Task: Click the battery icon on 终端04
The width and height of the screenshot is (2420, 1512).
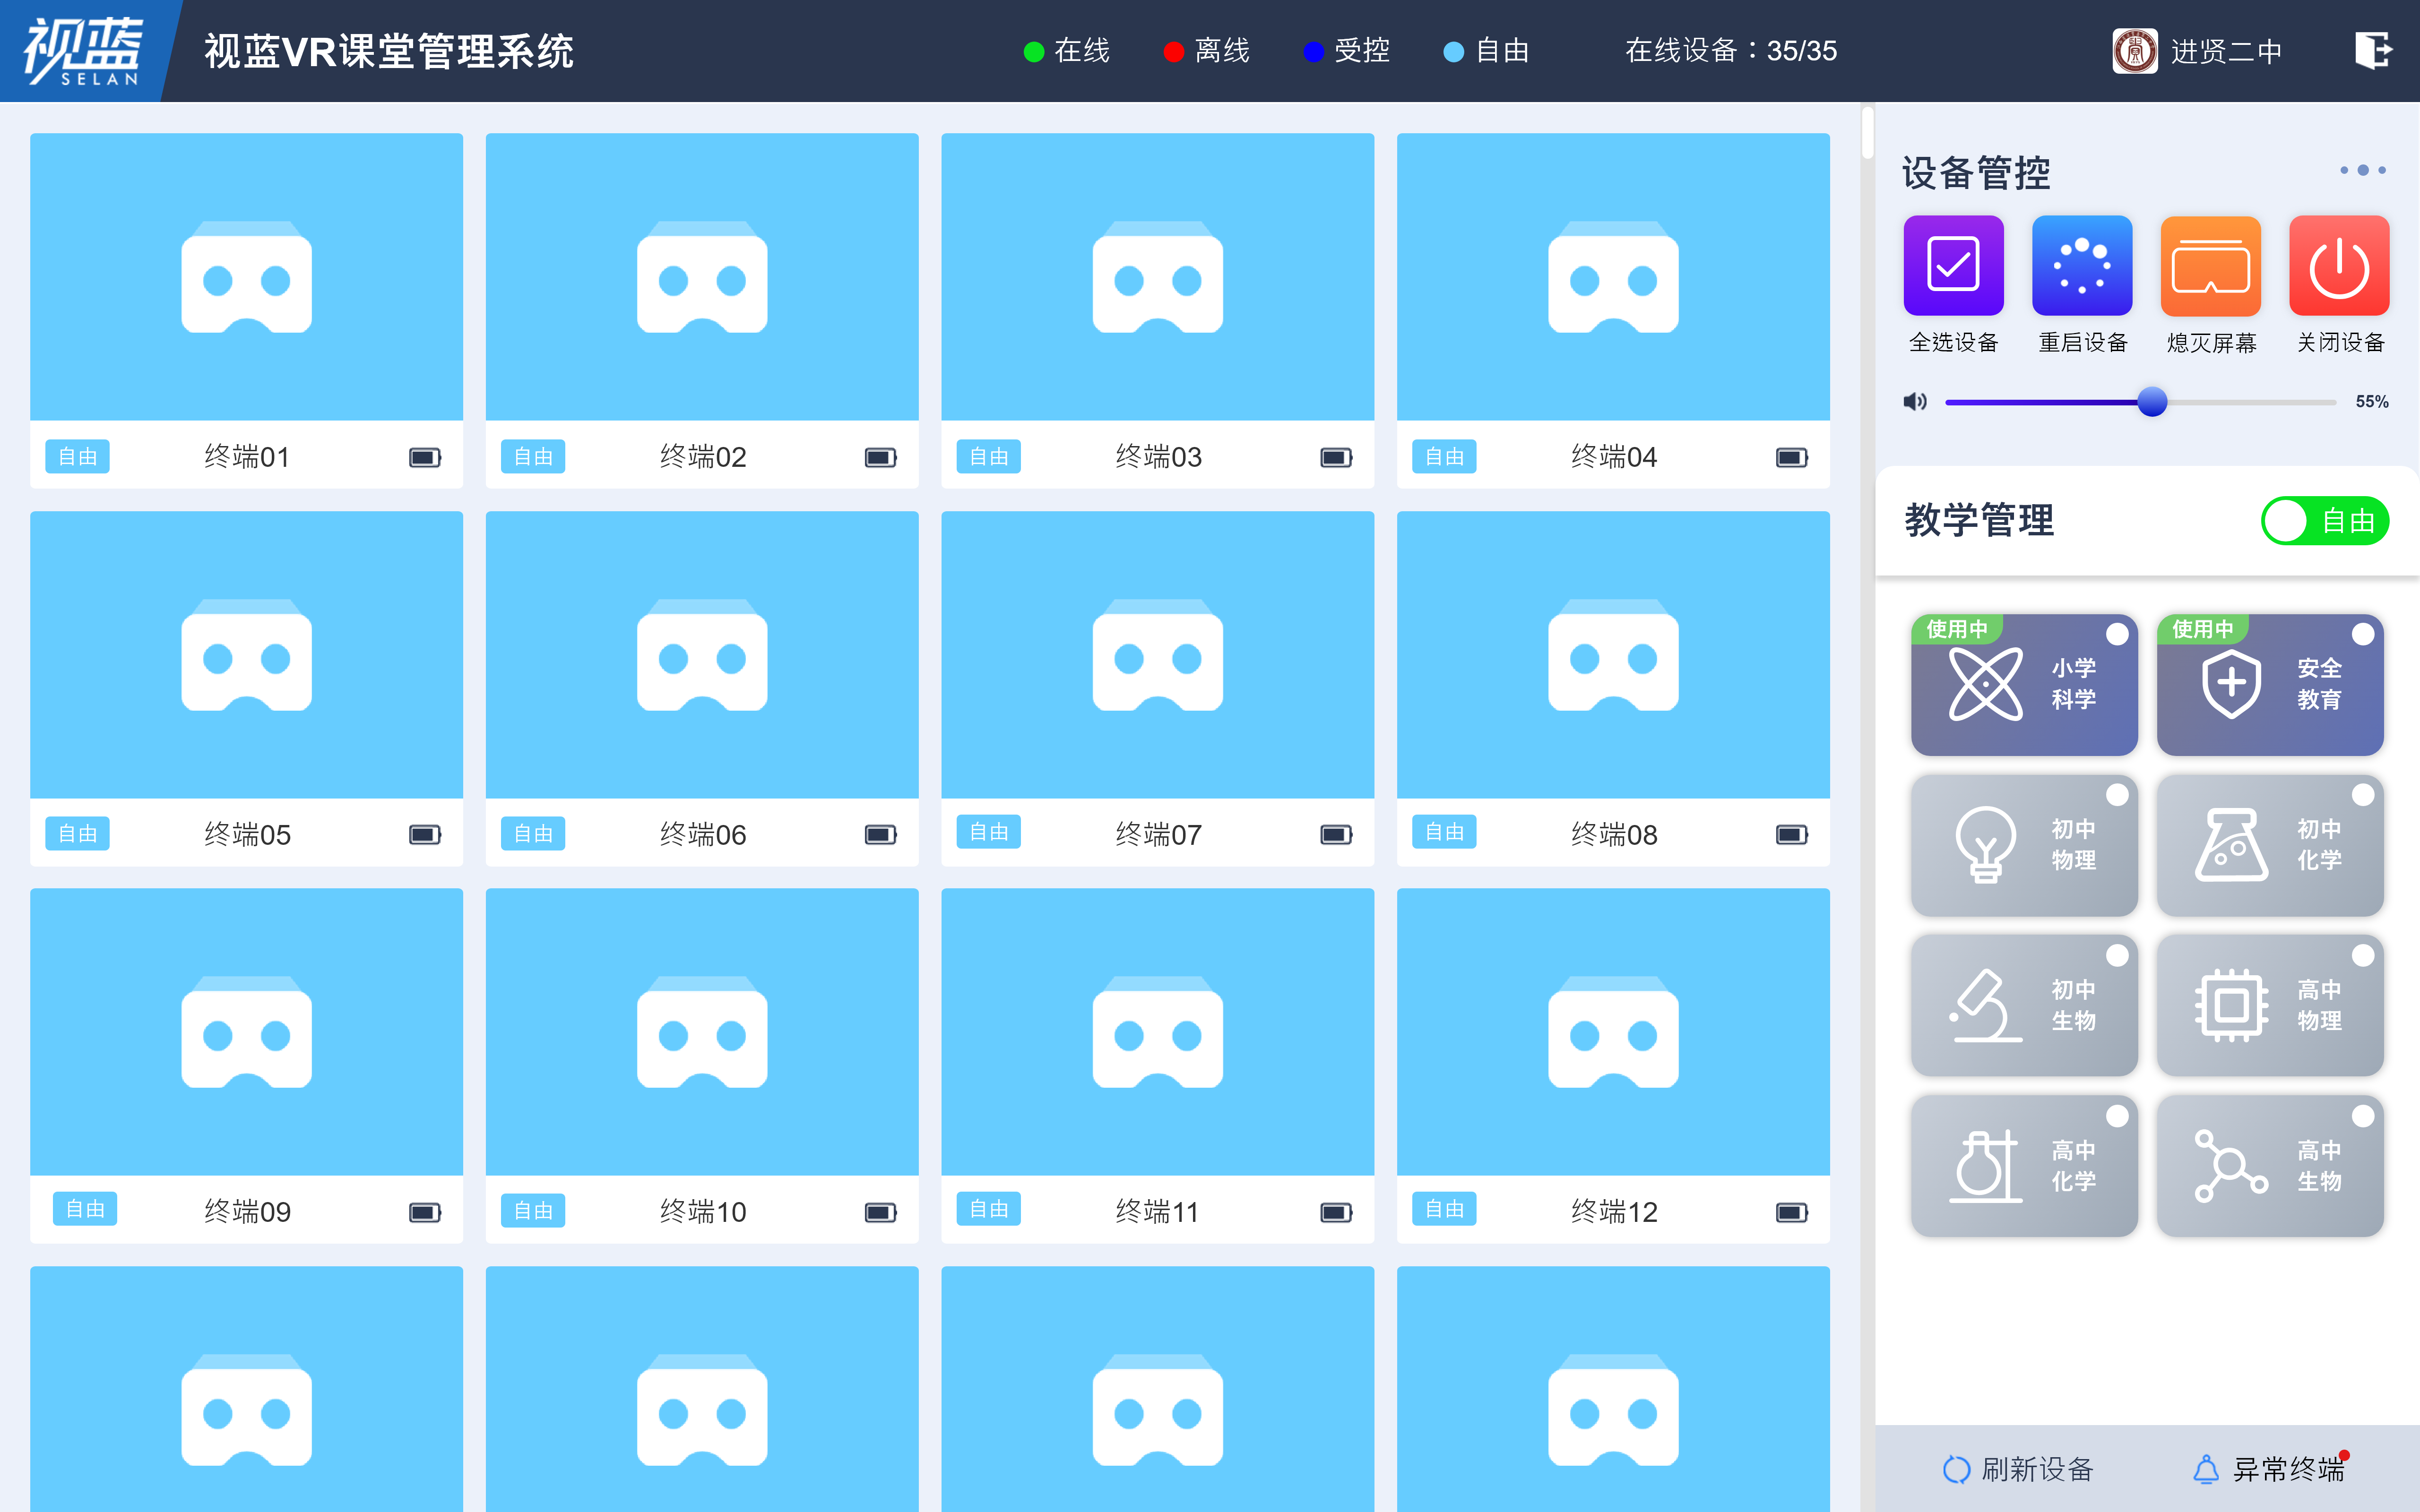Action: click(x=1792, y=457)
